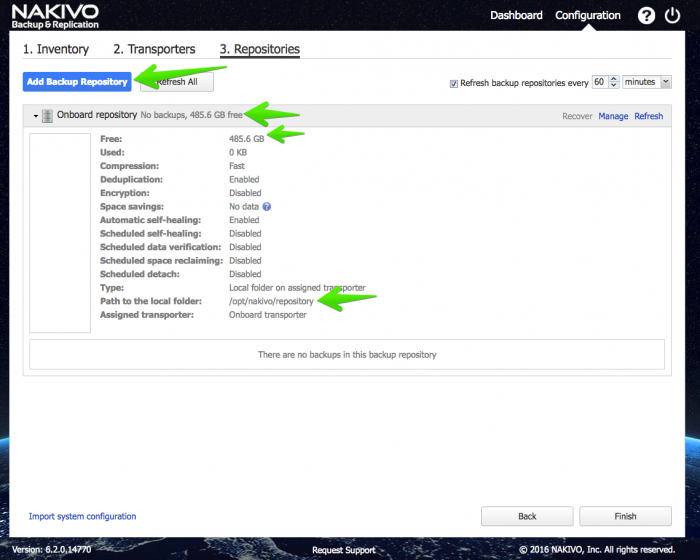Click the Finish button

click(625, 516)
